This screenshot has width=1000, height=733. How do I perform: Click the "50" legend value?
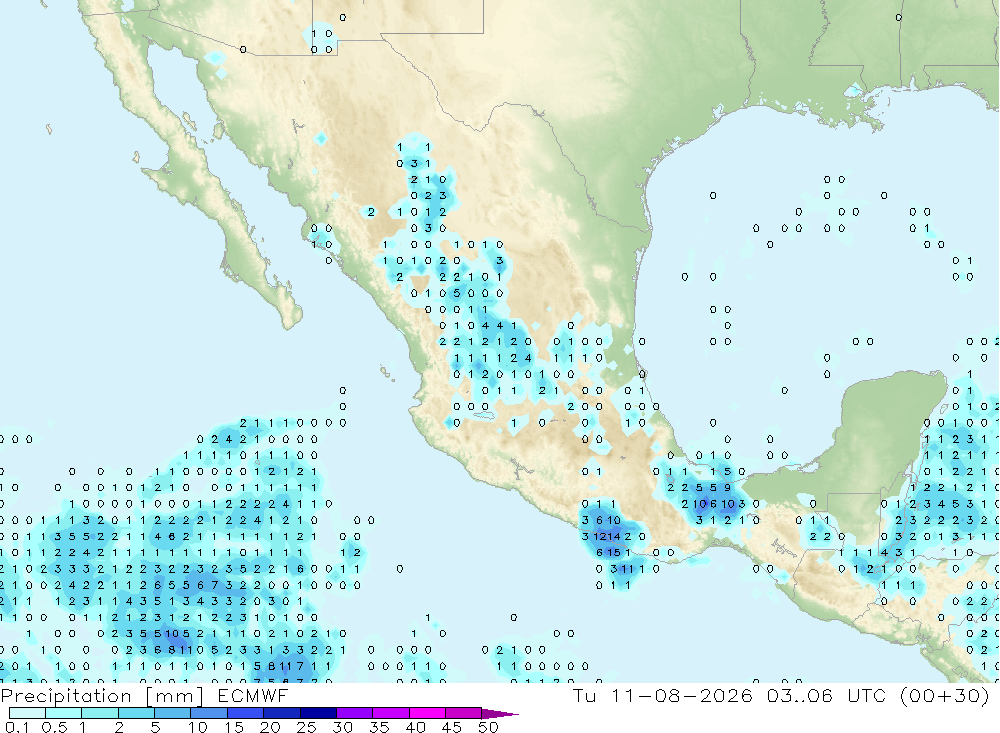489,727
